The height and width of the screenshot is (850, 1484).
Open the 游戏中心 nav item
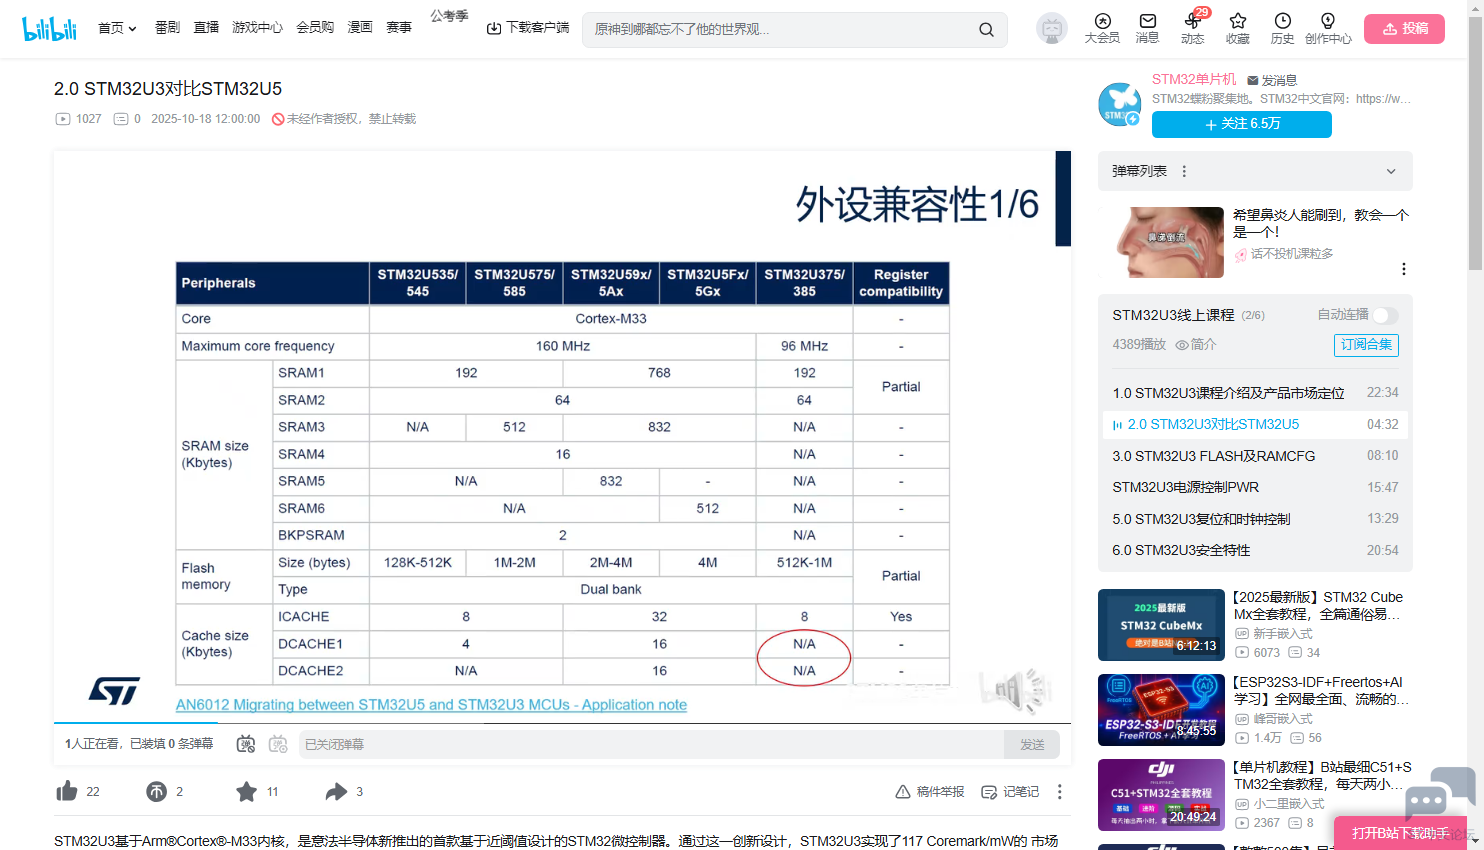pyautogui.click(x=257, y=28)
